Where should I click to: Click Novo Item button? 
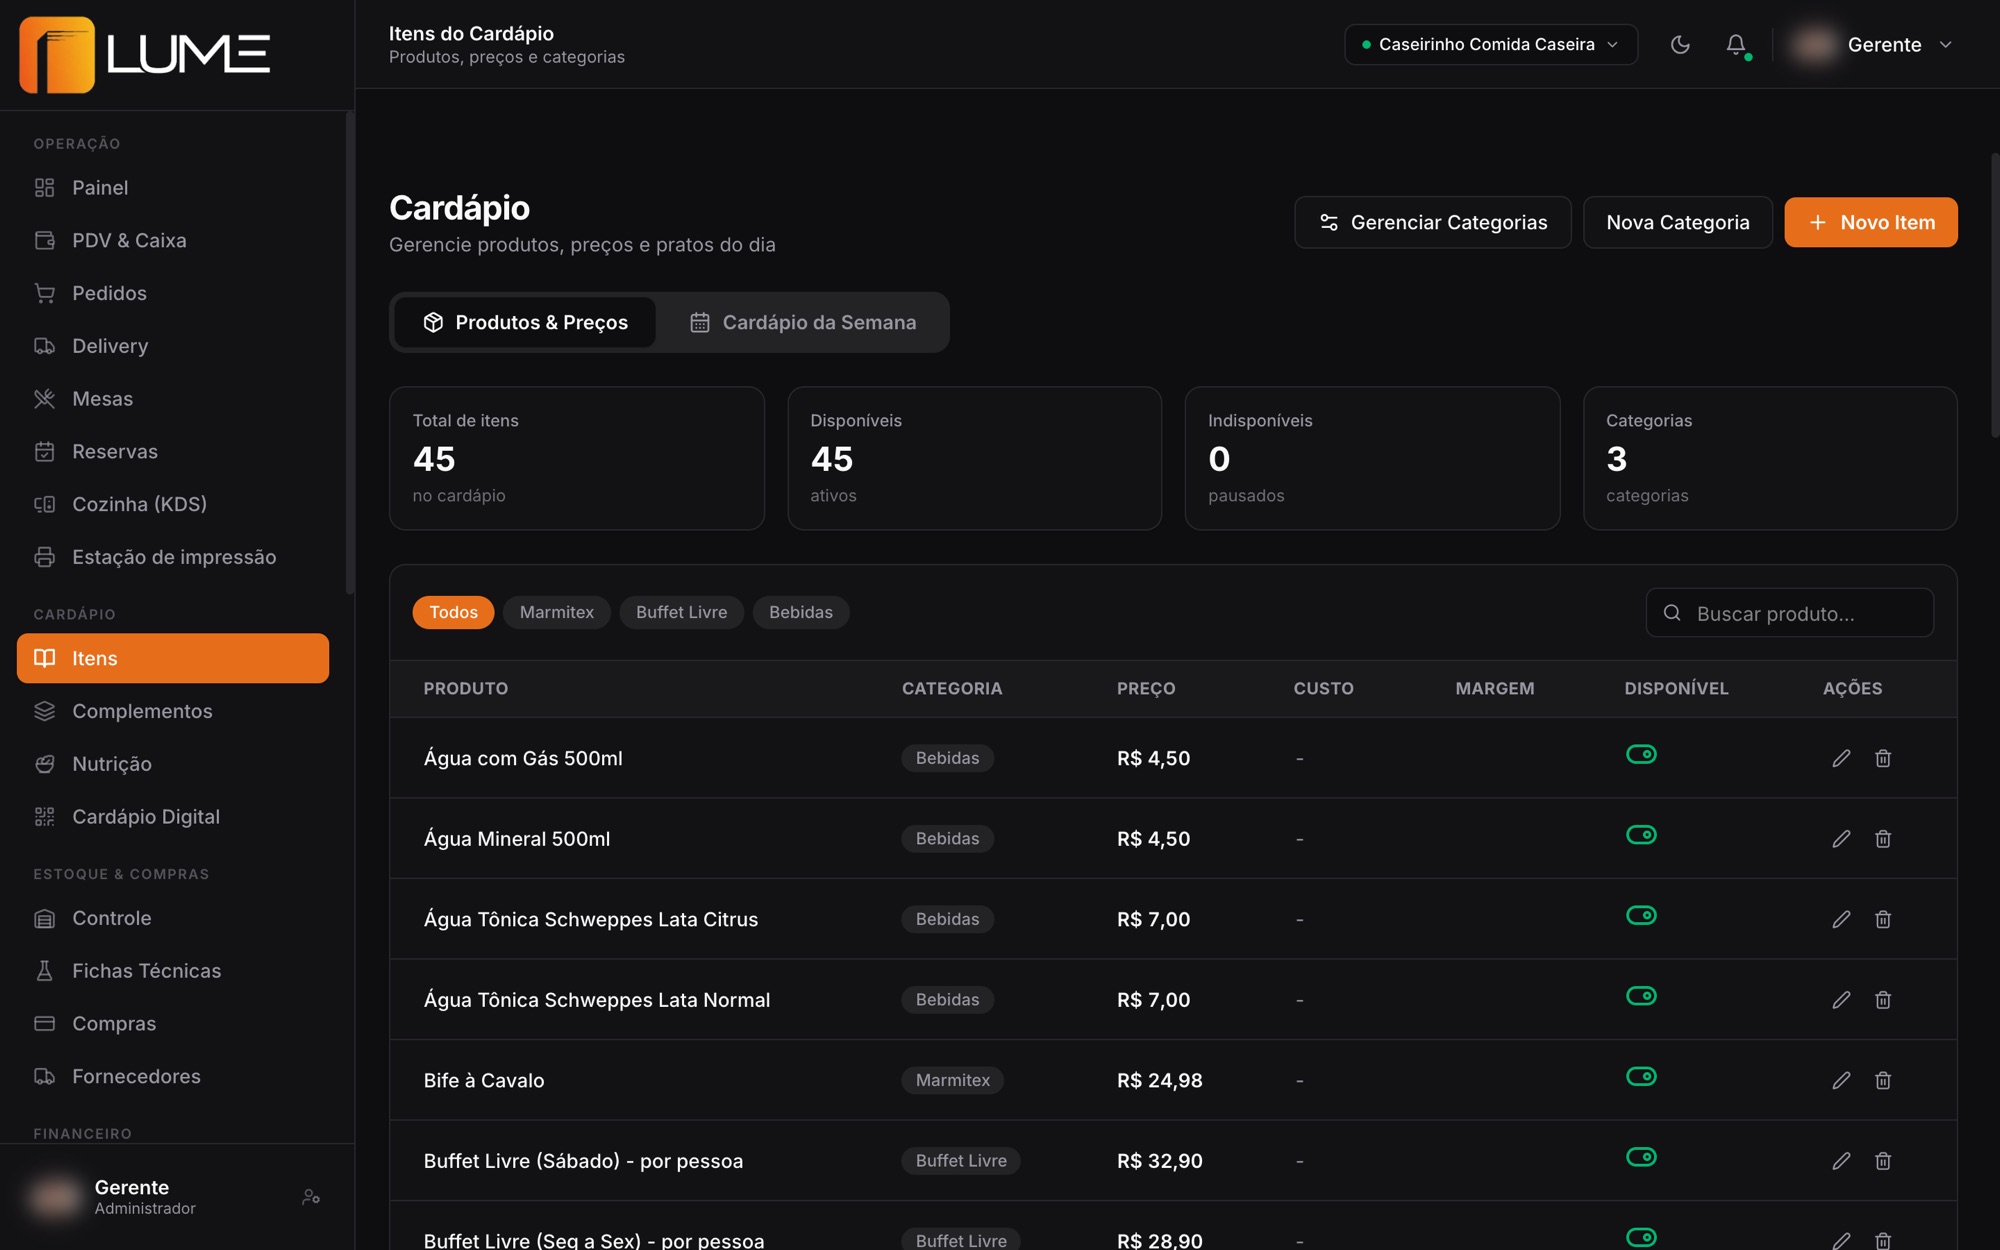pyautogui.click(x=1870, y=222)
